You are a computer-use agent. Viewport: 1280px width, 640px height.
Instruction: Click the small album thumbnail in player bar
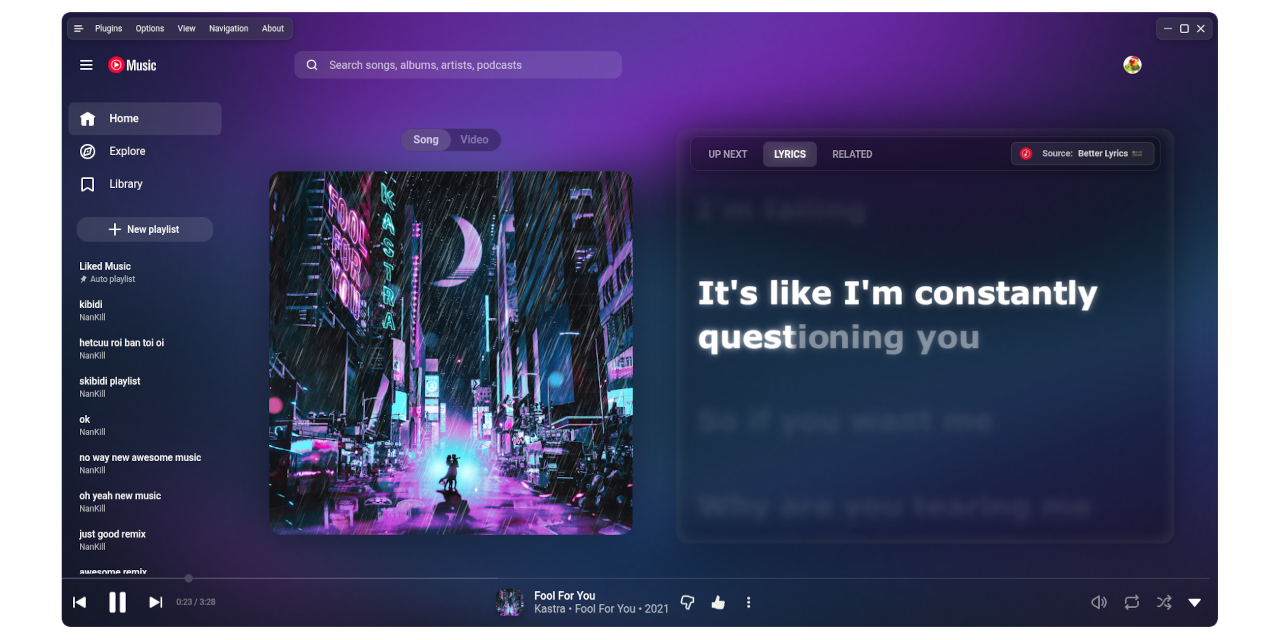(510, 602)
